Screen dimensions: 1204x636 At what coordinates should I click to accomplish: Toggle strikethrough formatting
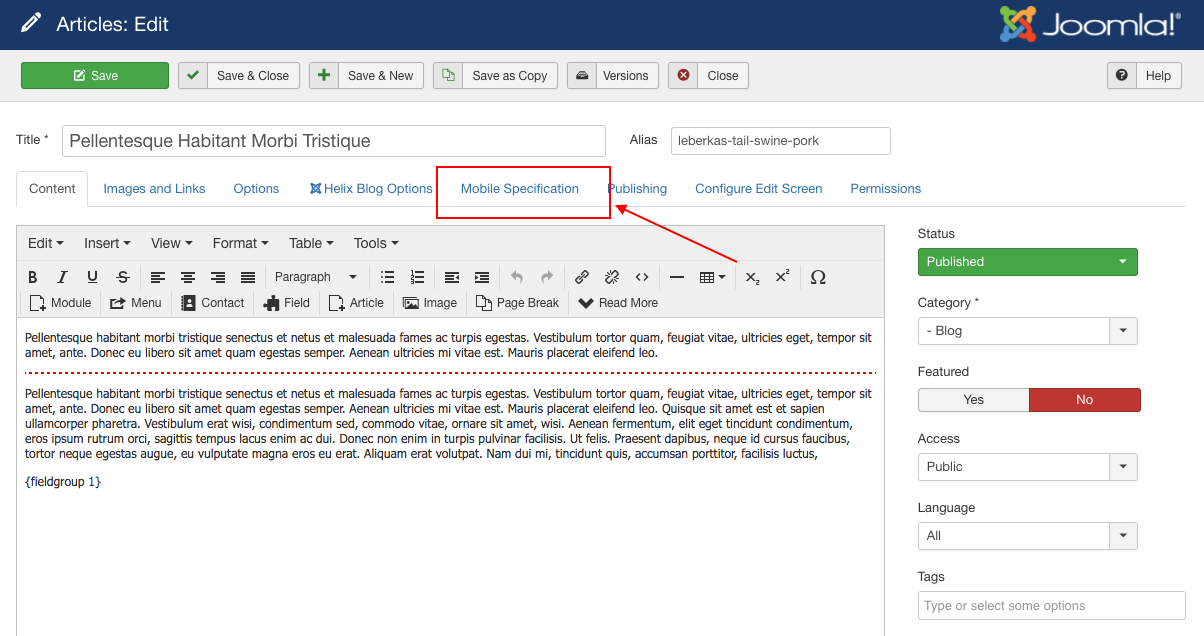pos(122,277)
